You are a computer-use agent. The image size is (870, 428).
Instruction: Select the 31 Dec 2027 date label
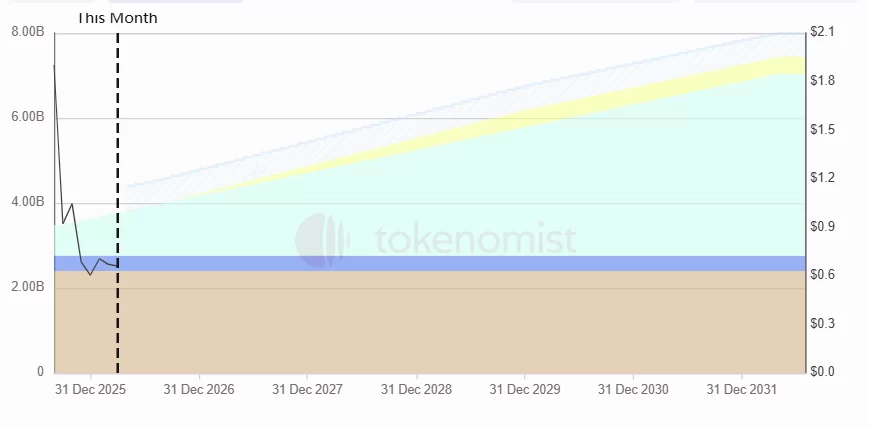pyautogui.click(x=307, y=389)
